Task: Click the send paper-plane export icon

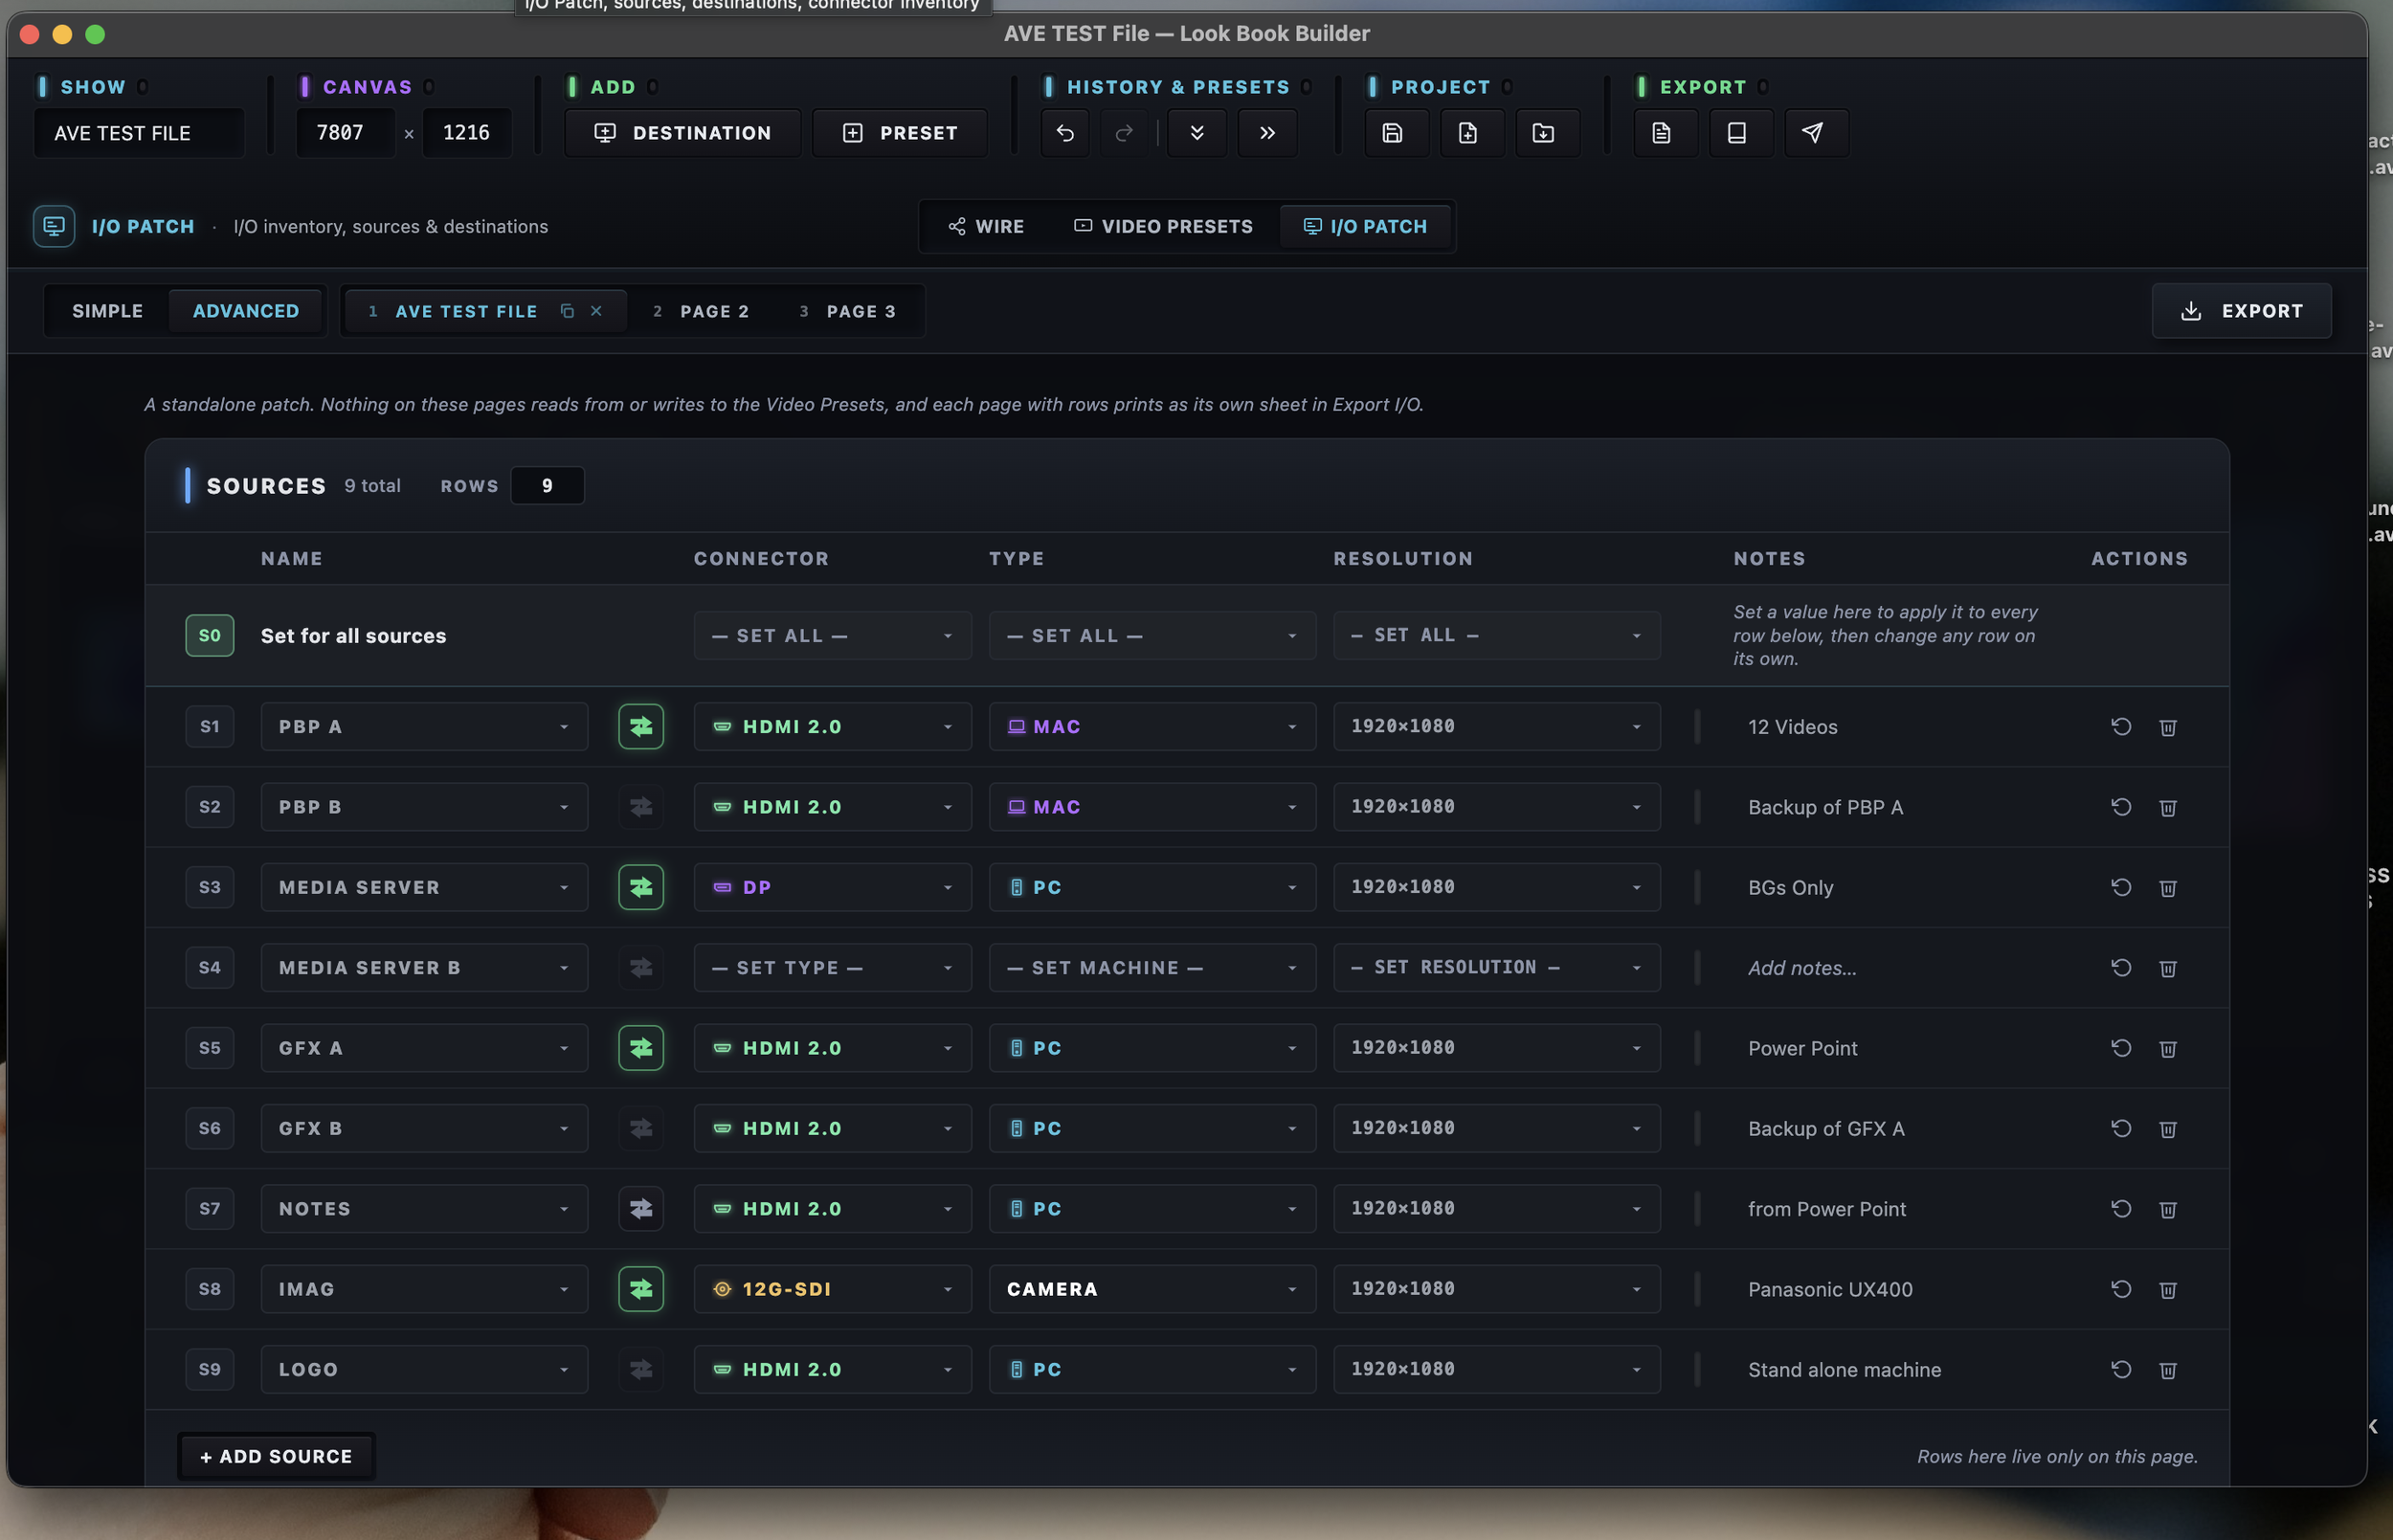Action: (x=1812, y=133)
